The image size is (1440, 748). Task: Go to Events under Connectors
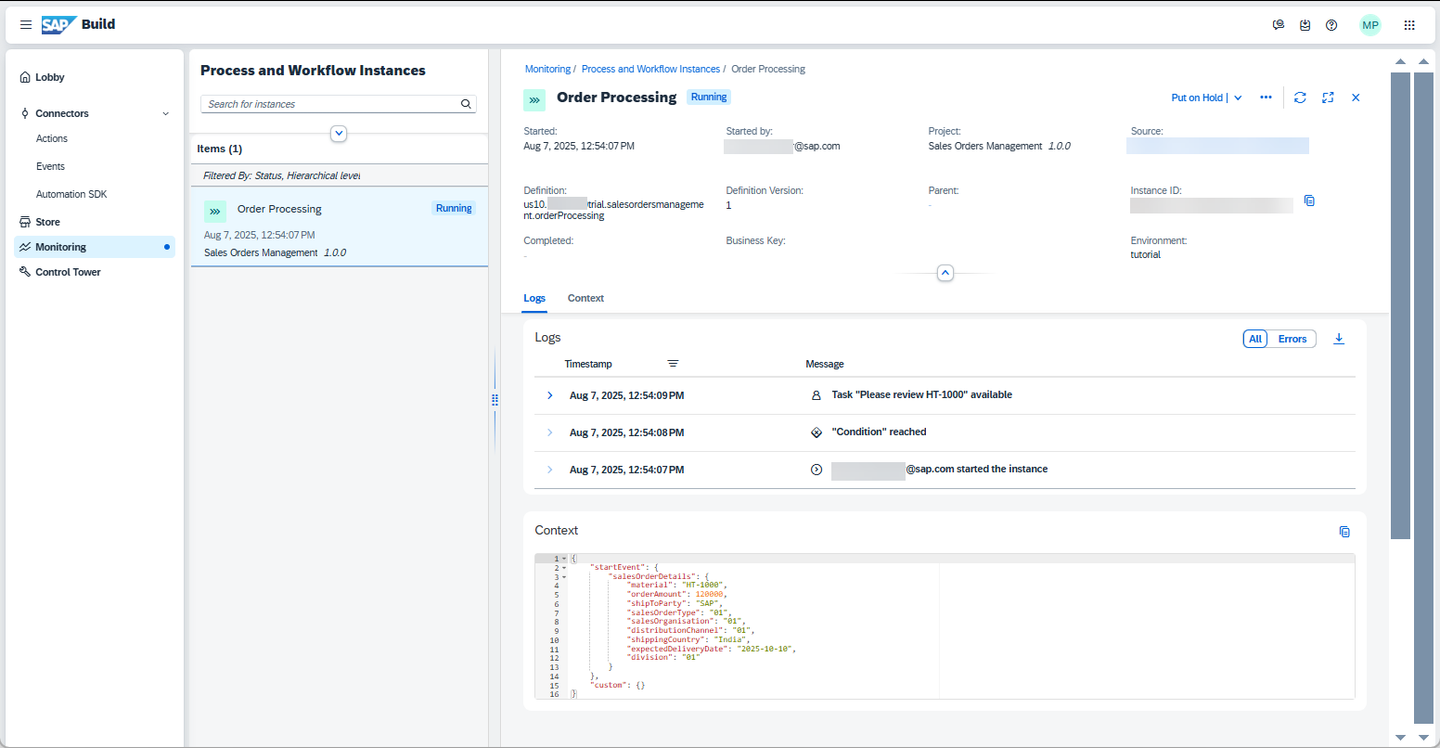pyautogui.click(x=50, y=166)
